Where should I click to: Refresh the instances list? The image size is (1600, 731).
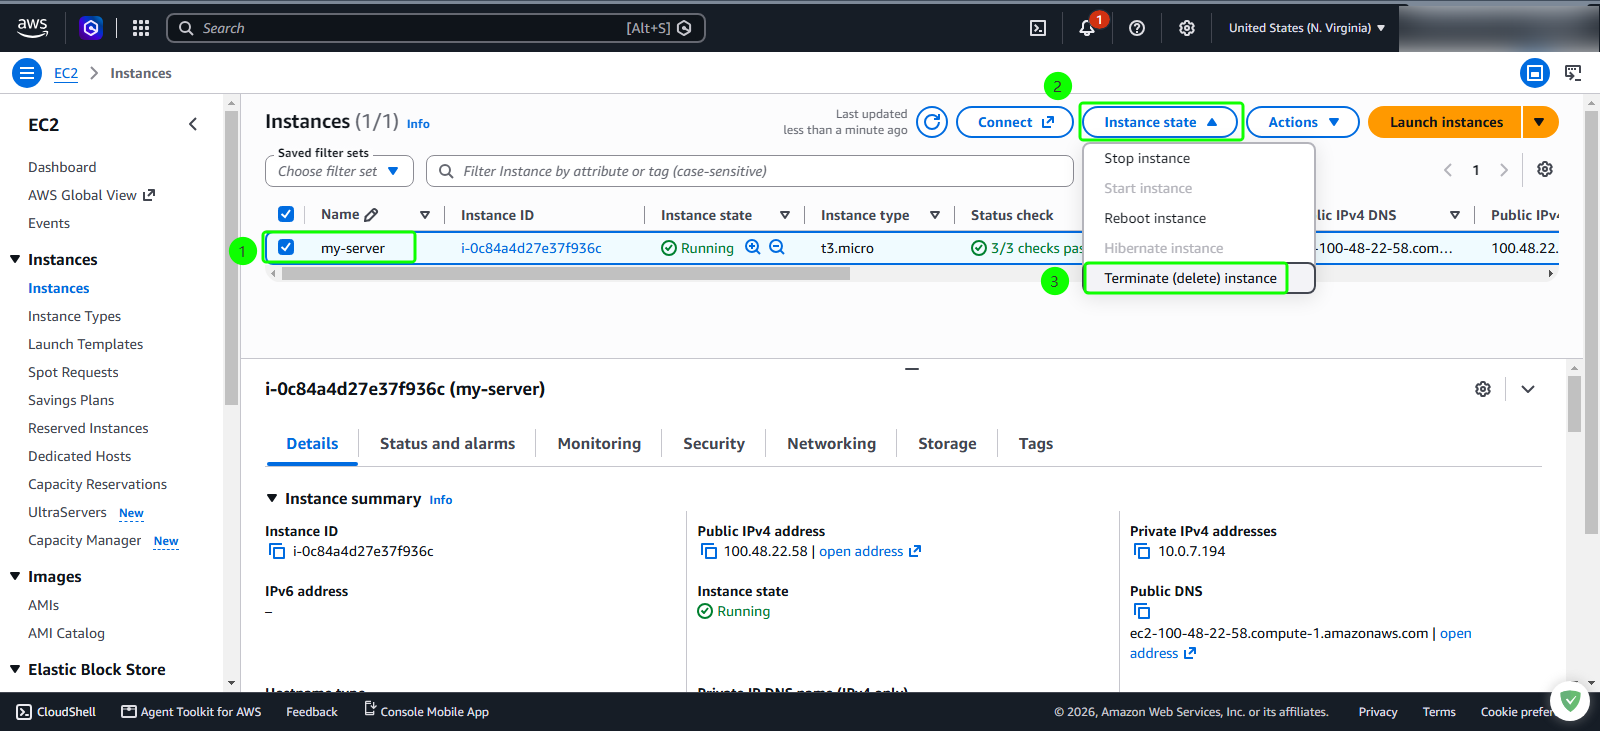coord(932,122)
